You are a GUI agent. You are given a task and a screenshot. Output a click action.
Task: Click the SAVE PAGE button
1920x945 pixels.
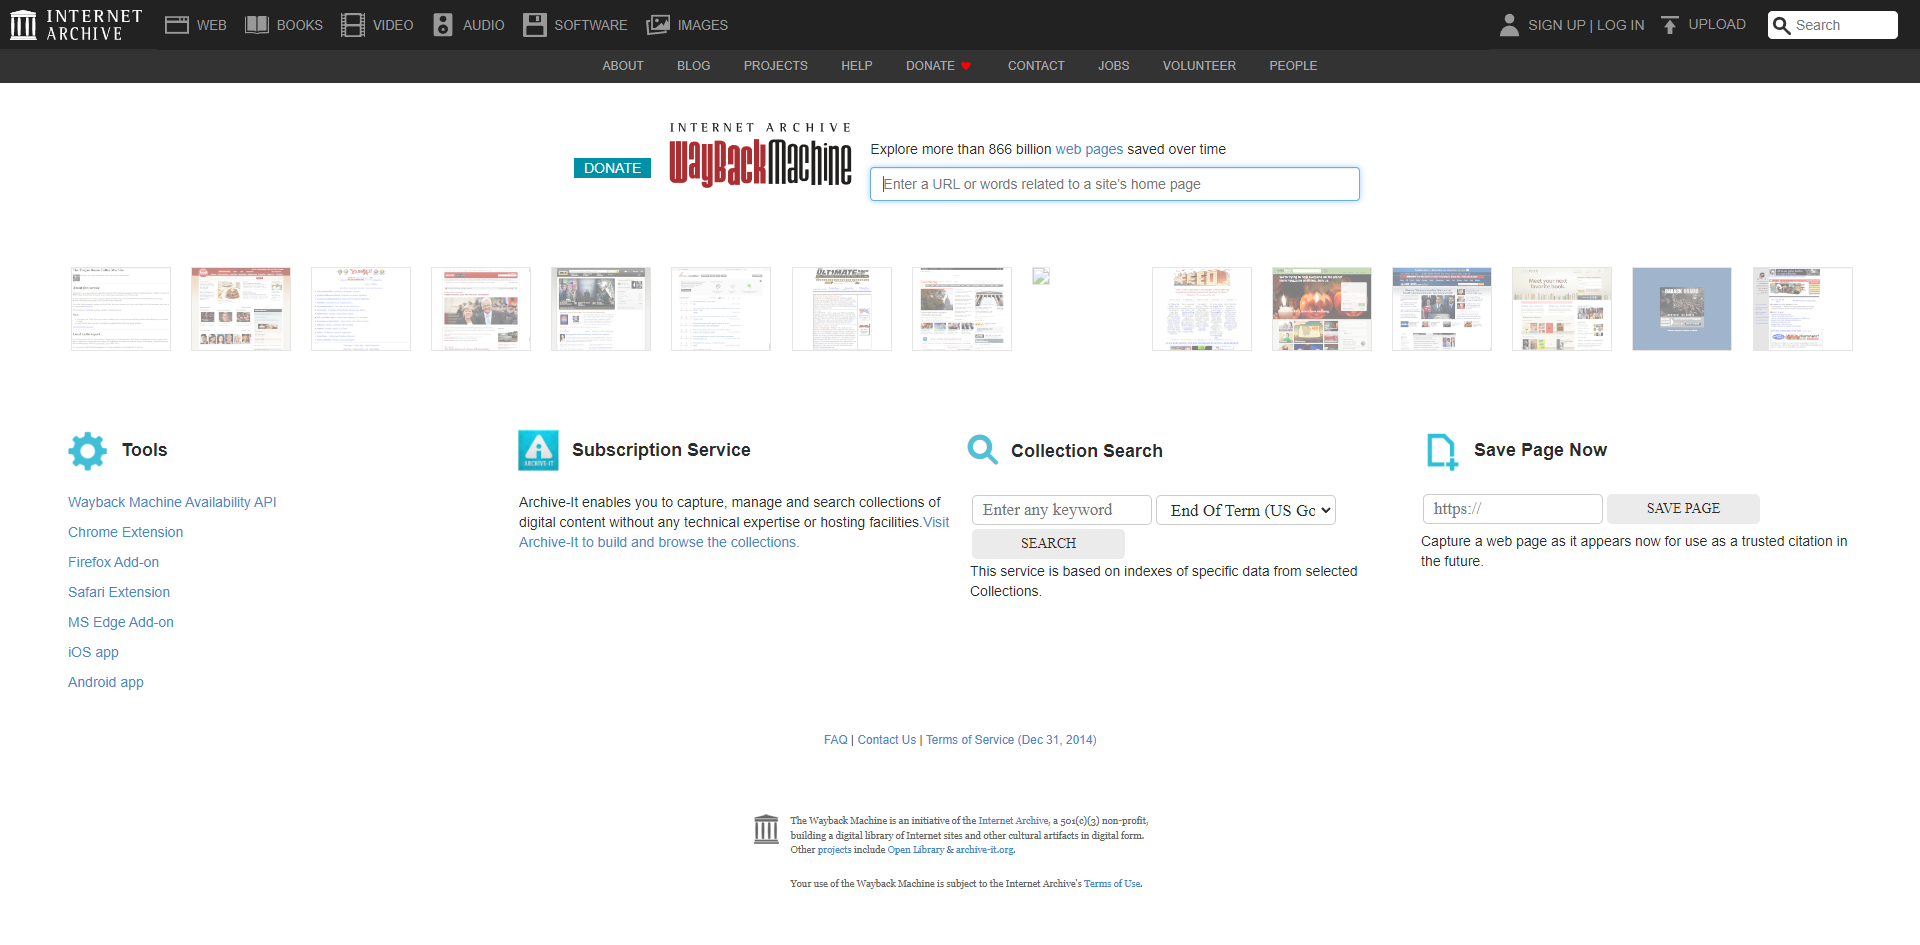pyautogui.click(x=1683, y=509)
